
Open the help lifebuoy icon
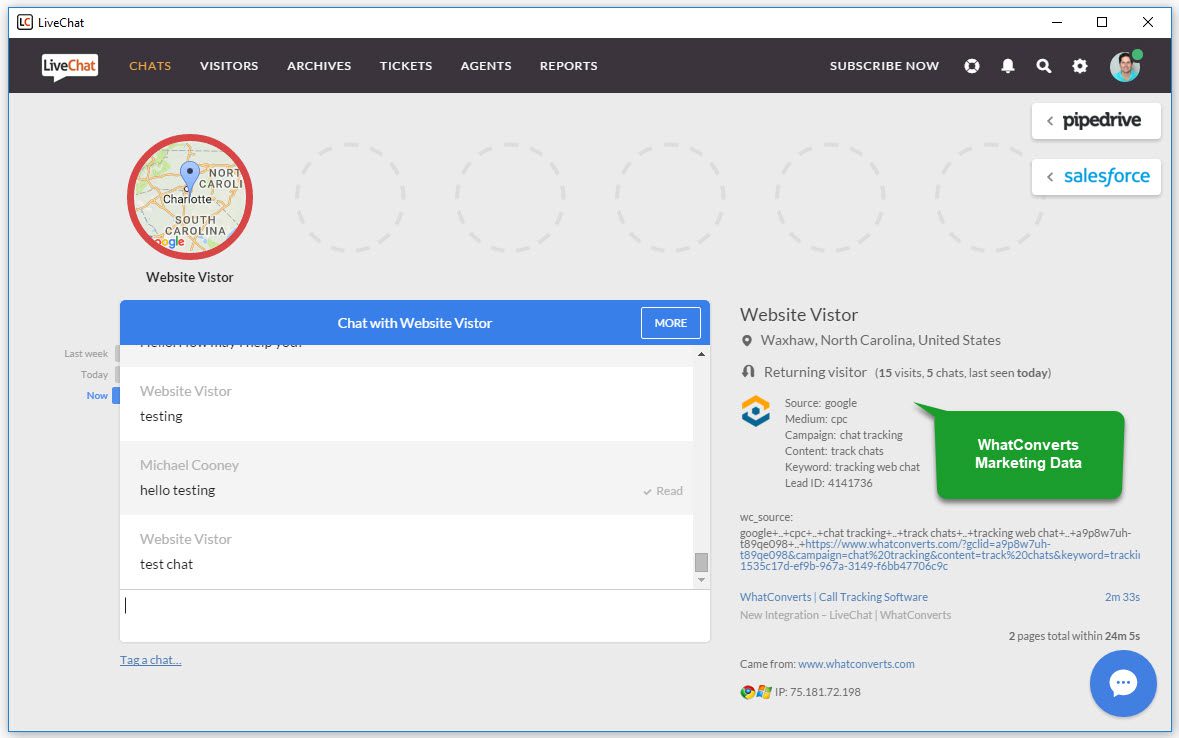tap(971, 66)
